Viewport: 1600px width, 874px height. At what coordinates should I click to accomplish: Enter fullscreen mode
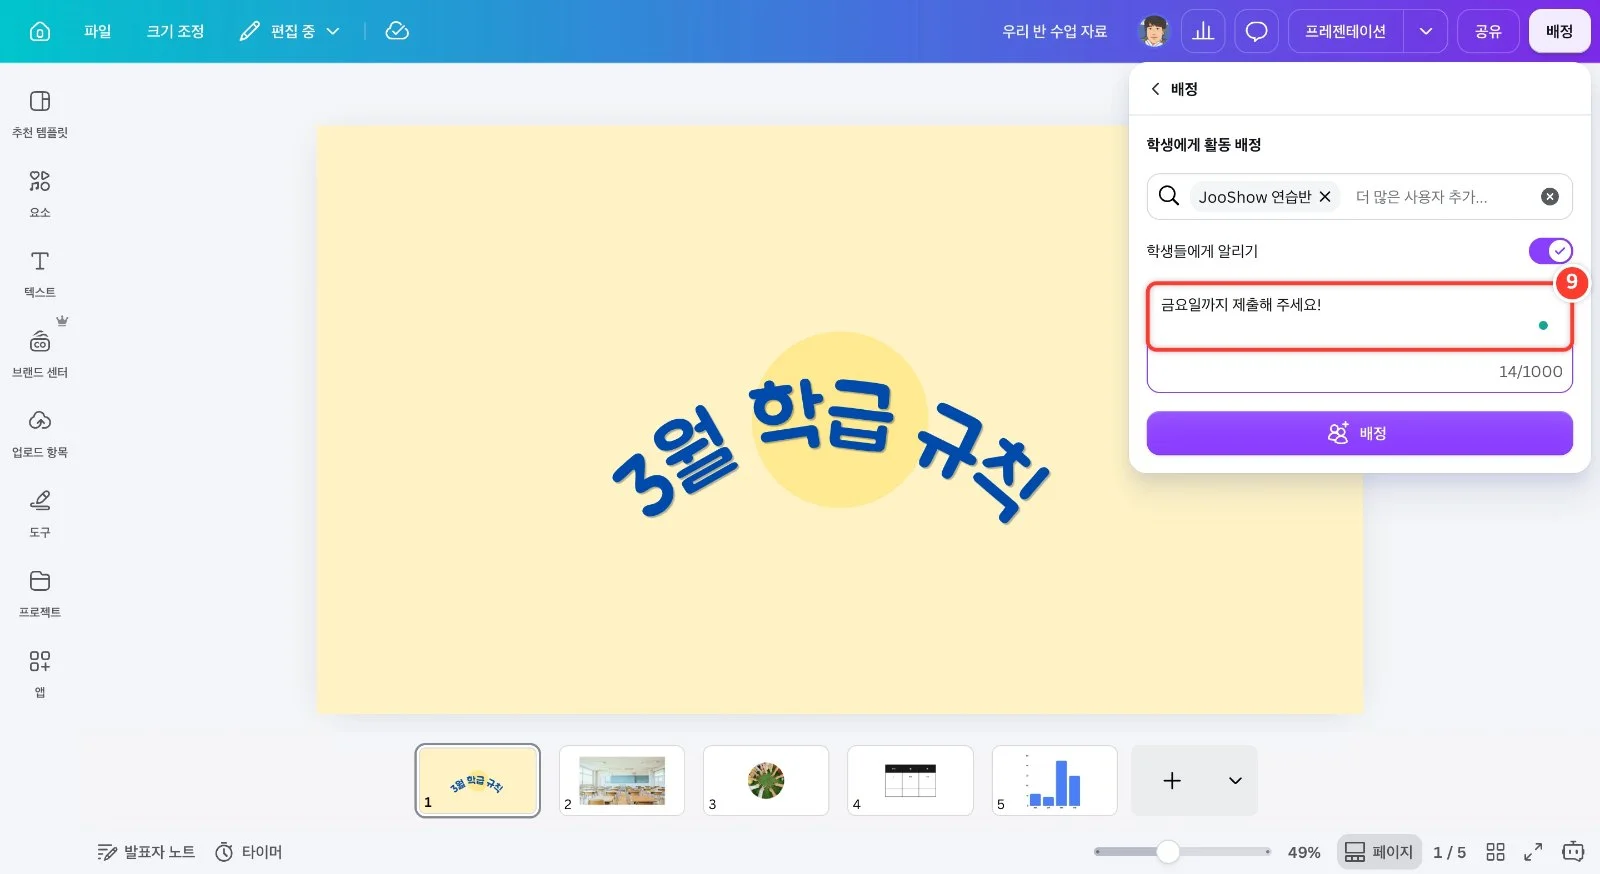pos(1533,852)
